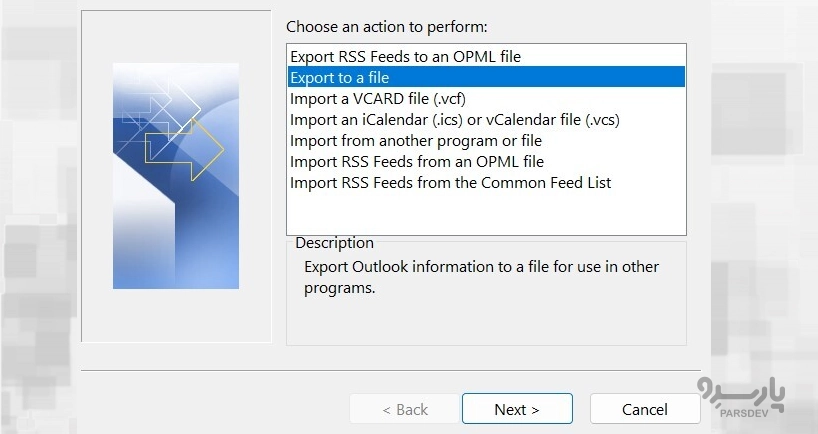Choose the highlighted "Export to a file" action
The image size is (818, 434).
click(x=340, y=77)
